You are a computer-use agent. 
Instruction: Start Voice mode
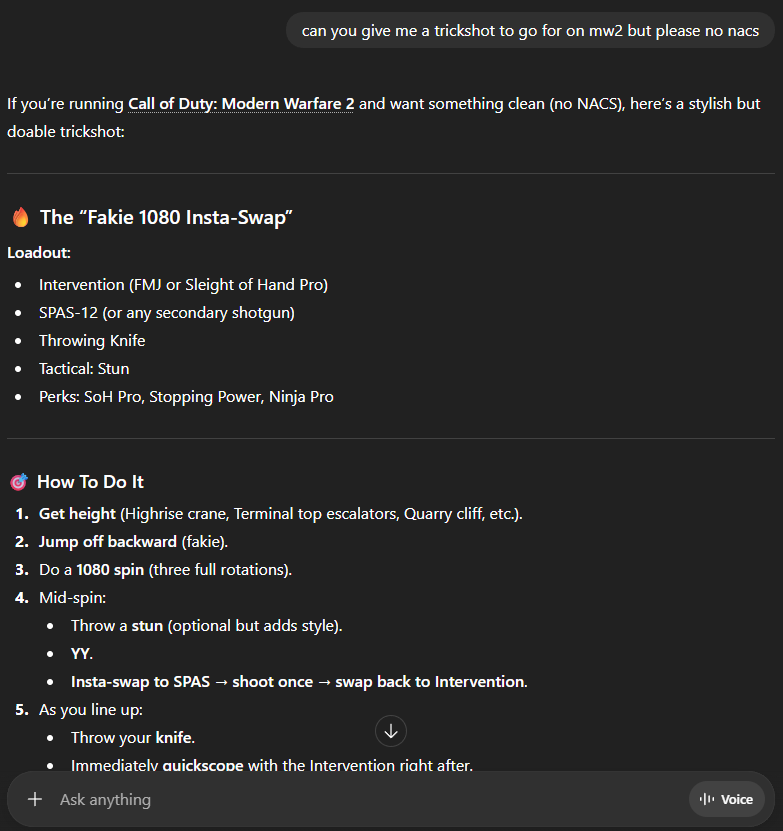point(726,799)
